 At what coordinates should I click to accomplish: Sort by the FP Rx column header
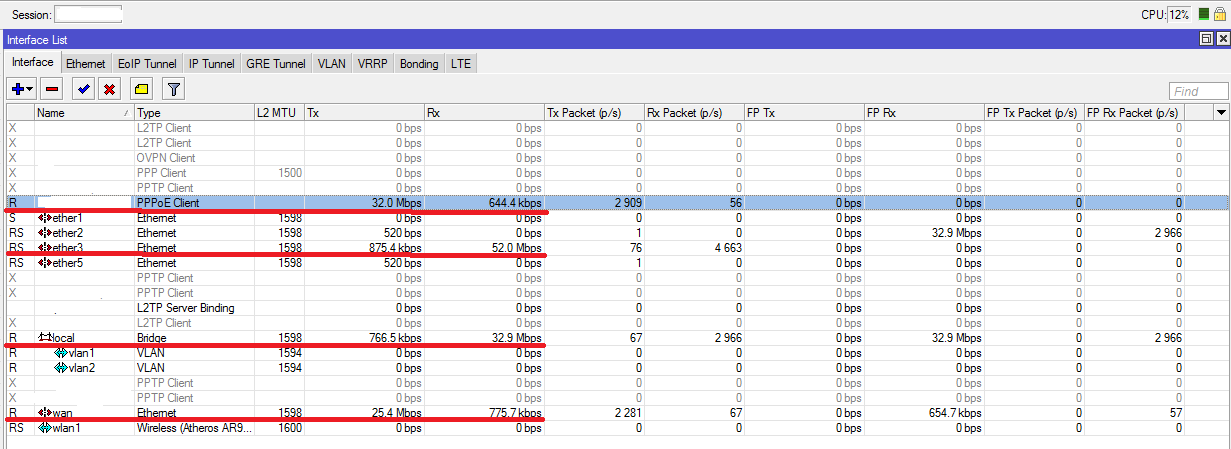pyautogui.click(x=924, y=112)
